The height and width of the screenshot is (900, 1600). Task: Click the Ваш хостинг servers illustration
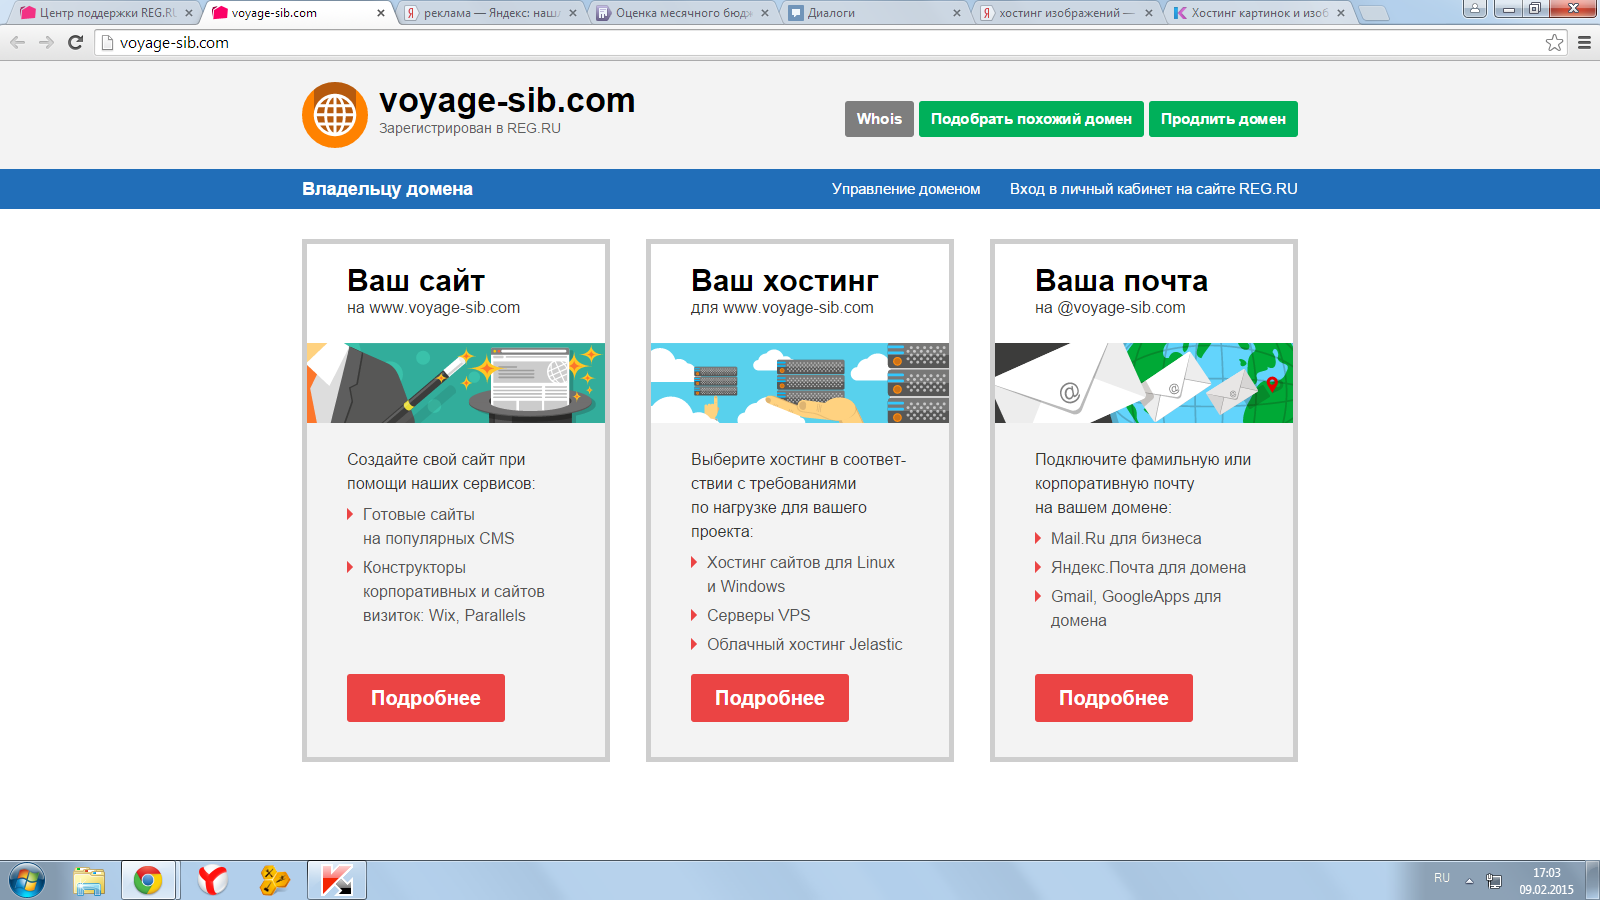click(800, 383)
